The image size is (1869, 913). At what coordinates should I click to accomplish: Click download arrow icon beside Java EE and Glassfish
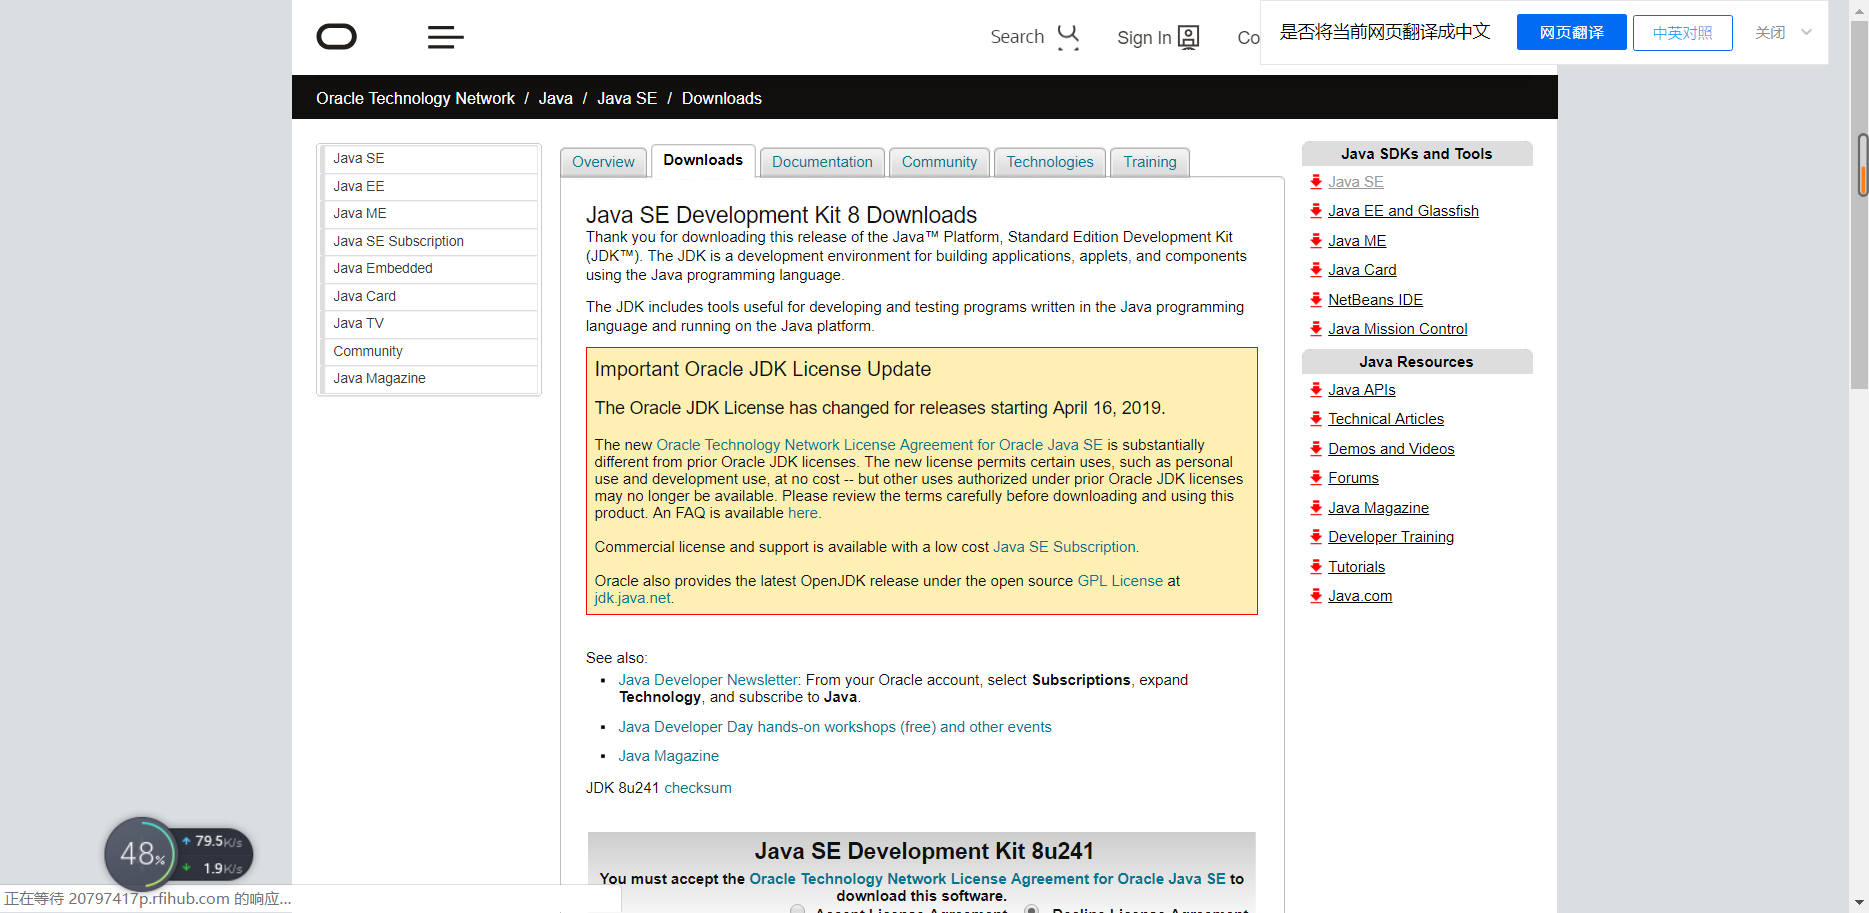click(x=1316, y=211)
